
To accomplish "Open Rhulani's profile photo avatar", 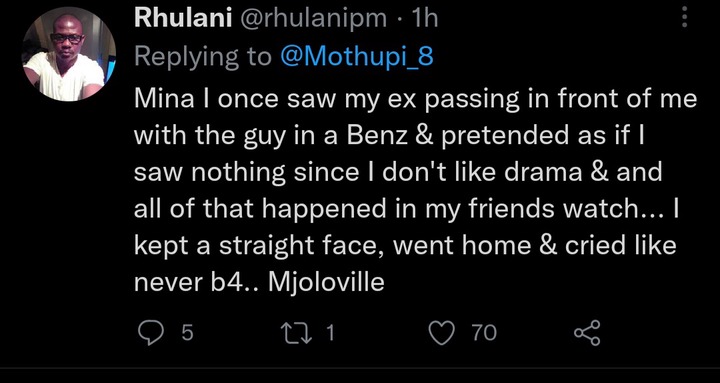I will 69,54.
